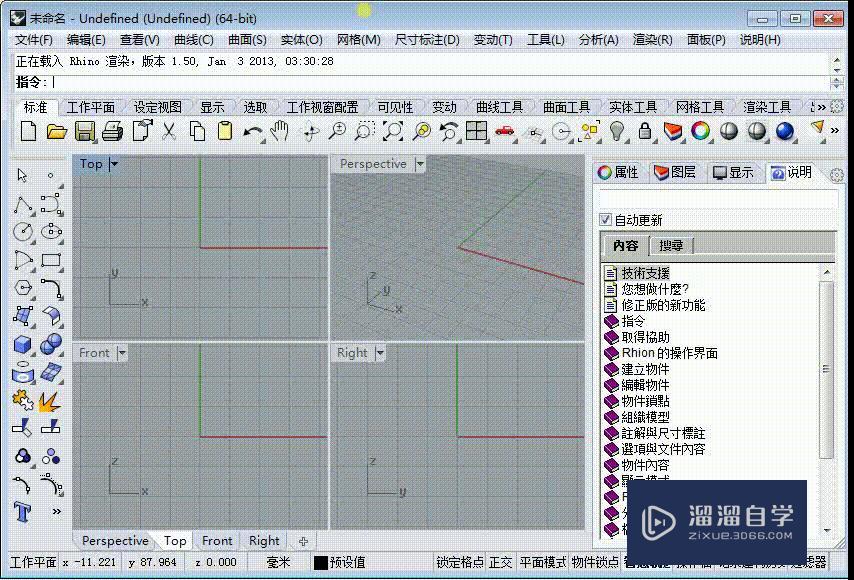Click the Paste clipboard icon
The height and width of the screenshot is (580, 854).
225,132
